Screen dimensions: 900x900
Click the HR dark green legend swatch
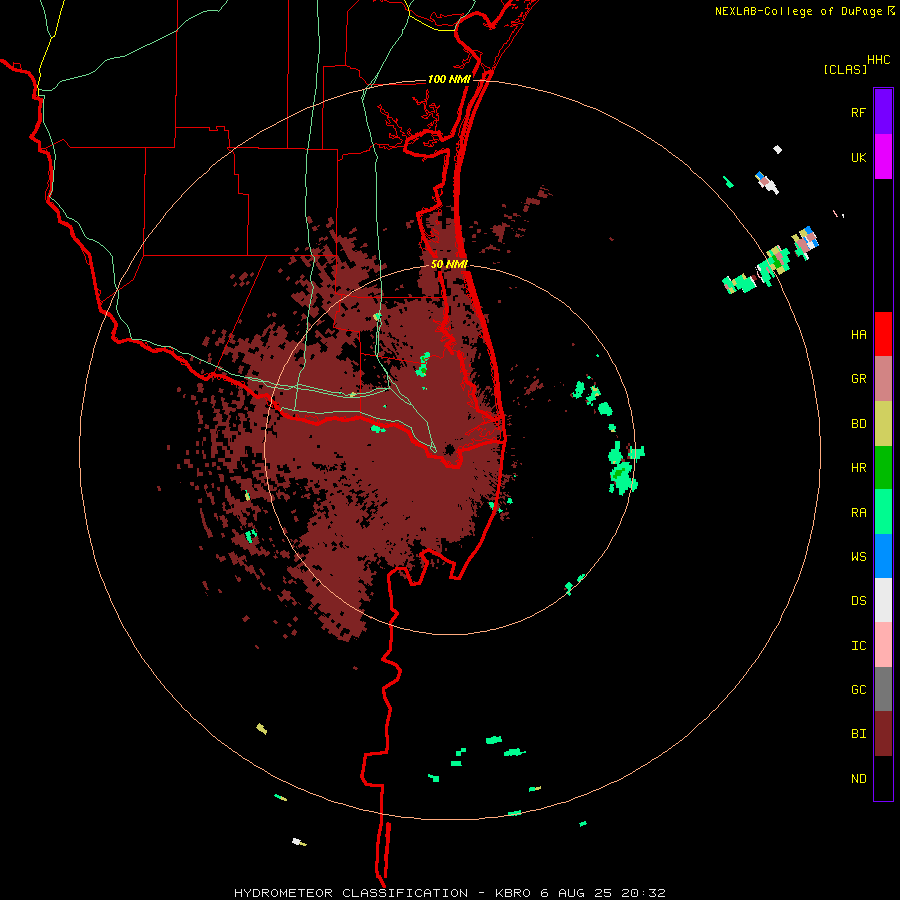[883, 468]
